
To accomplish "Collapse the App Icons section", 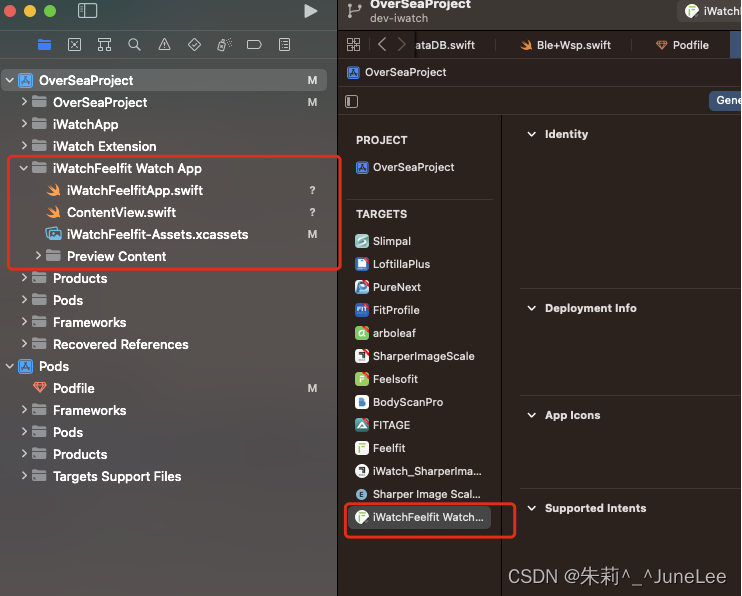I will click(x=532, y=415).
